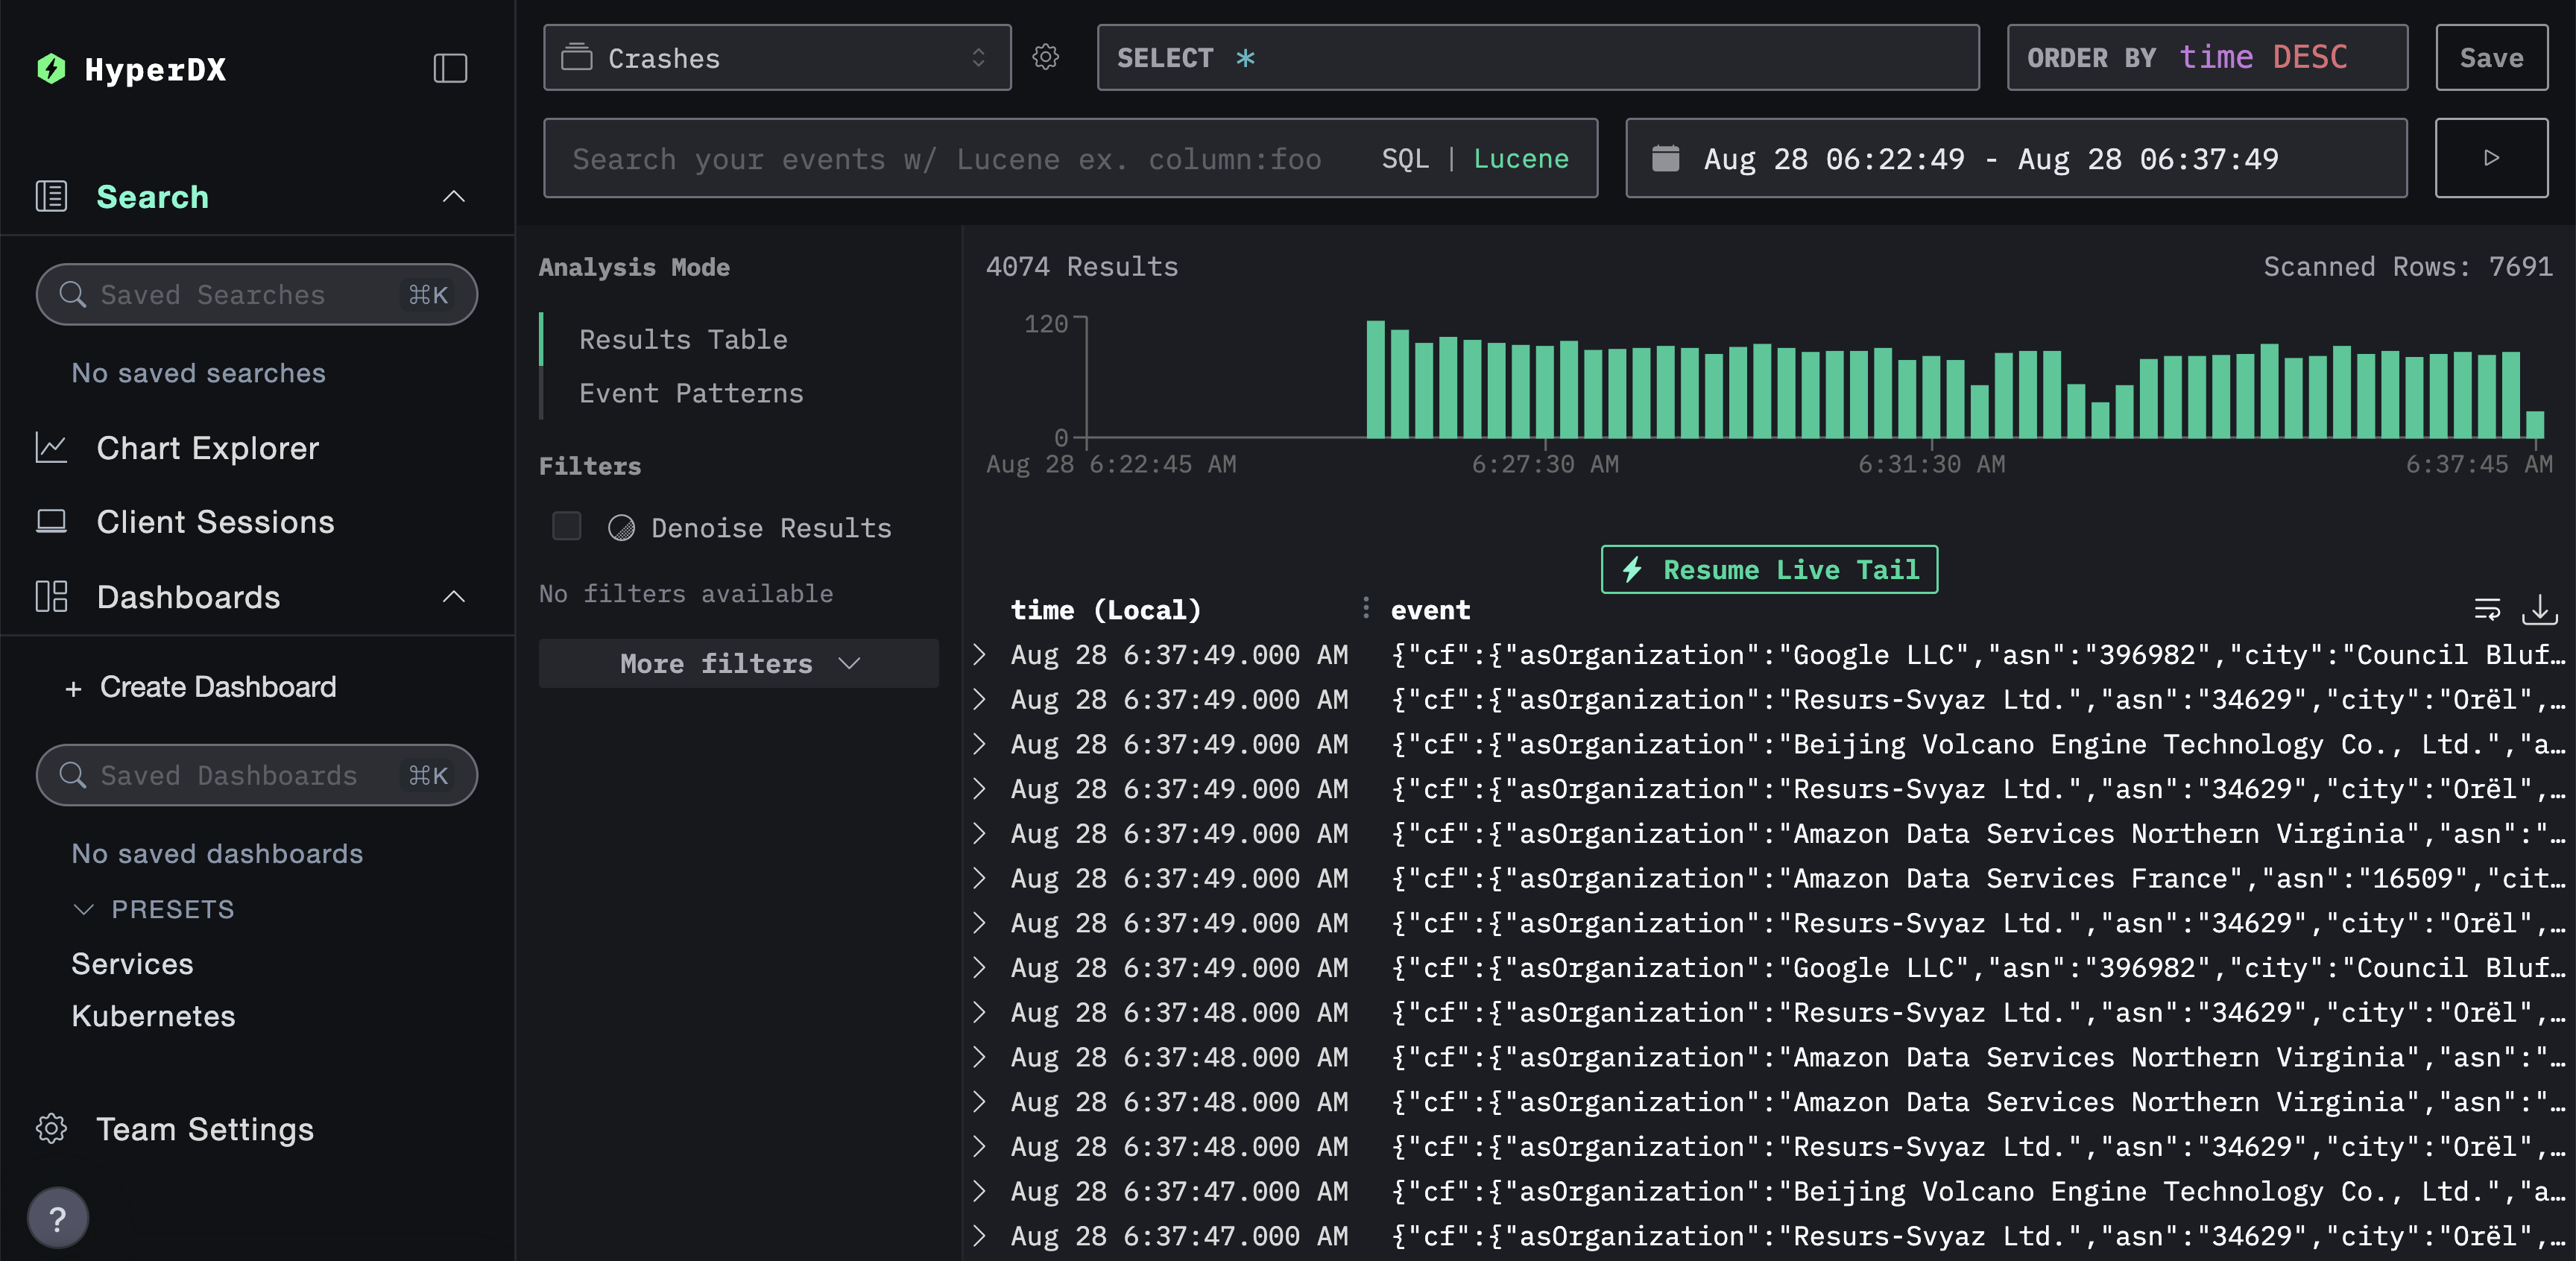
Task: Open the Crashes source dropdown
Action: (x=777, y=58)
